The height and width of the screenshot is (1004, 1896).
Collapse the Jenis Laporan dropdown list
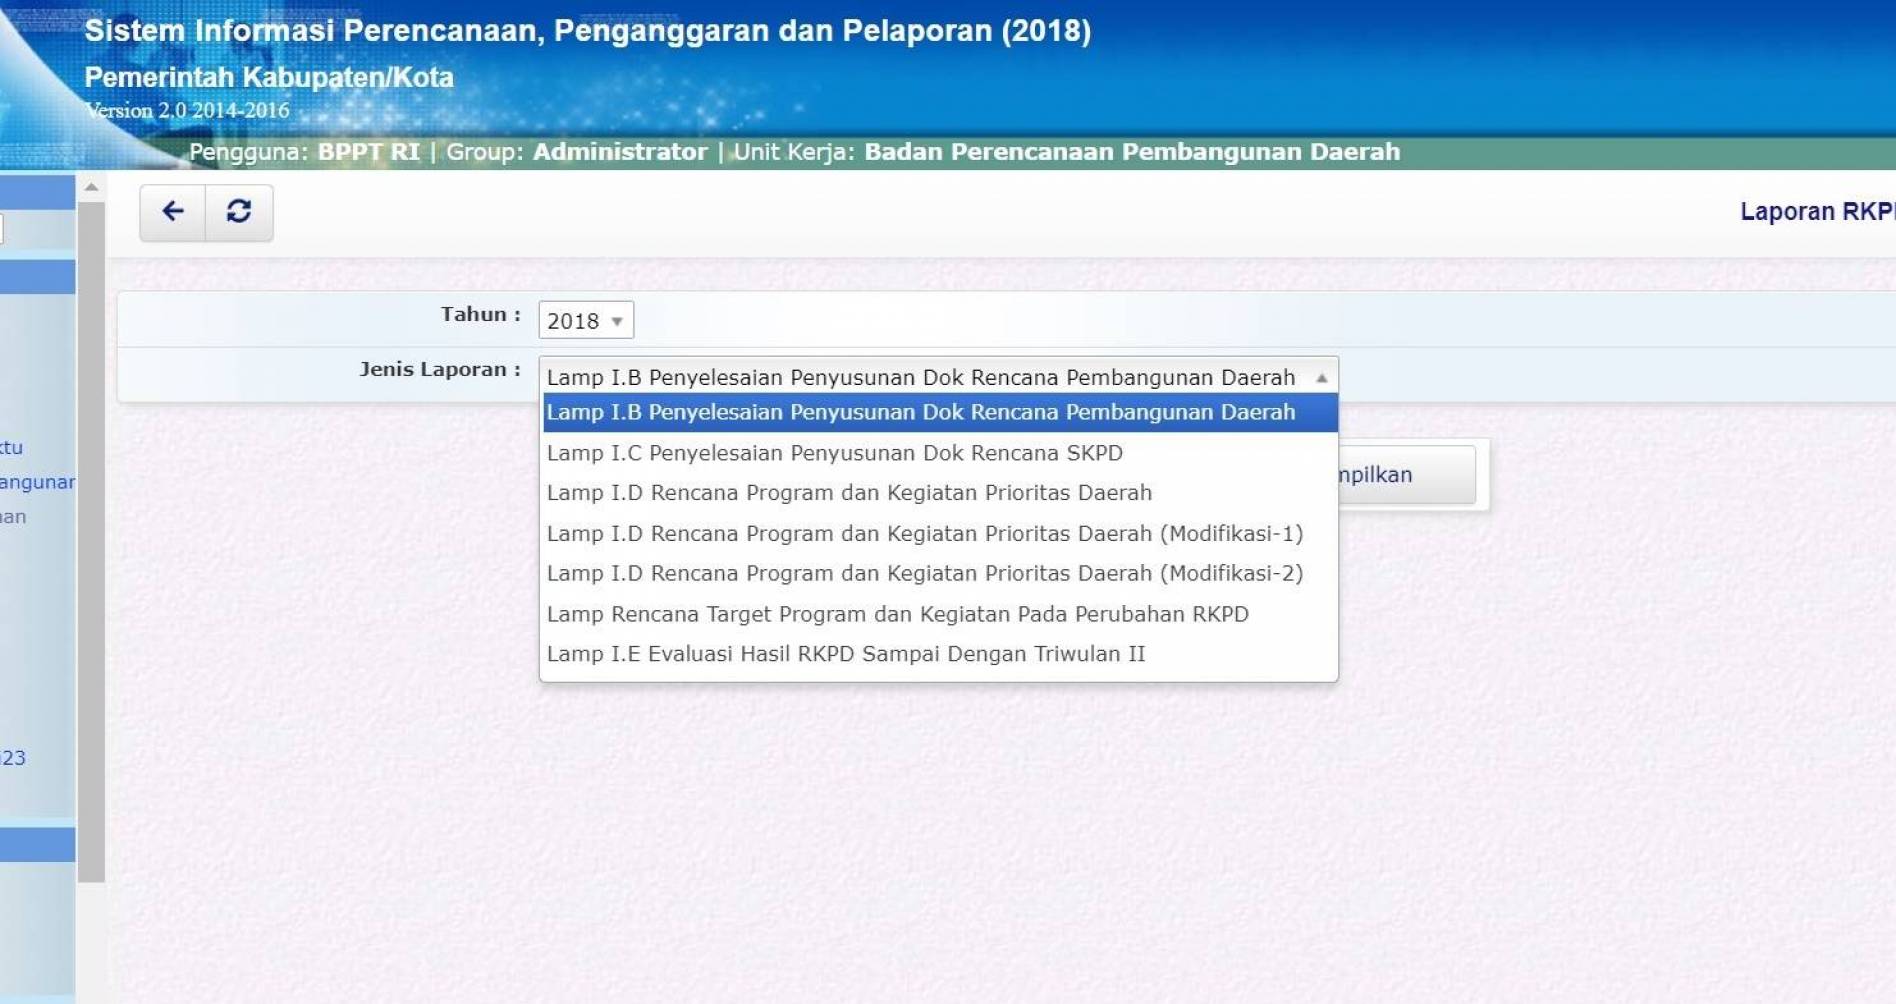(x=1322, y=377)
